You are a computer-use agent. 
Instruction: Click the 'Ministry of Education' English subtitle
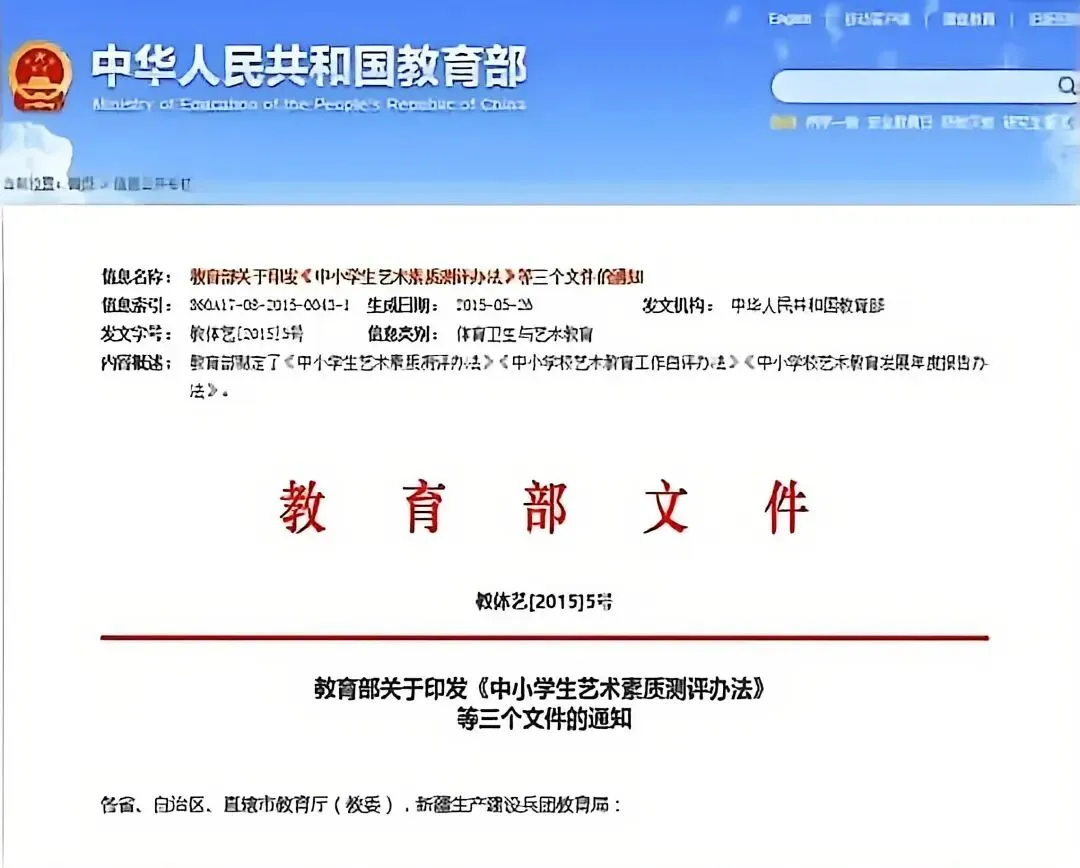309,104
